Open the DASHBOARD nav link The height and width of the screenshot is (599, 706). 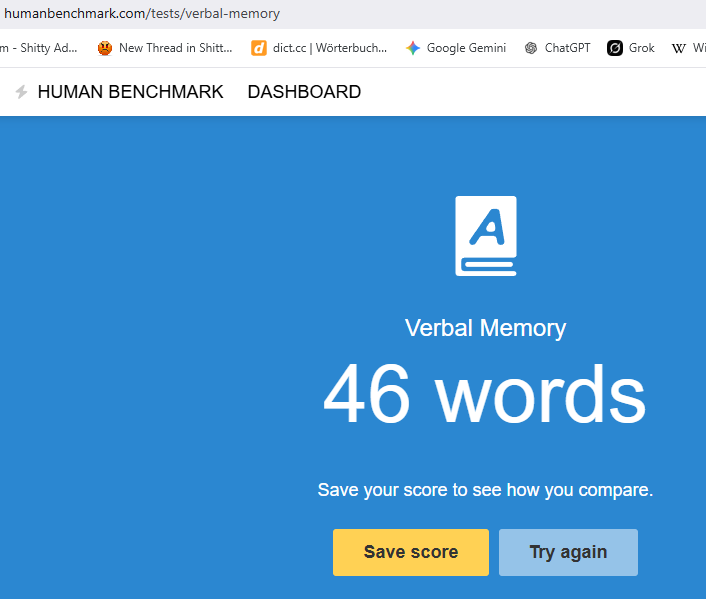click(x=304, y=92)
